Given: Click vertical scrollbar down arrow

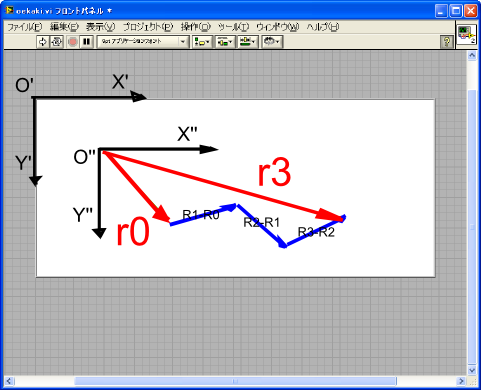Looking at the screenshot, I should [472, 370].
